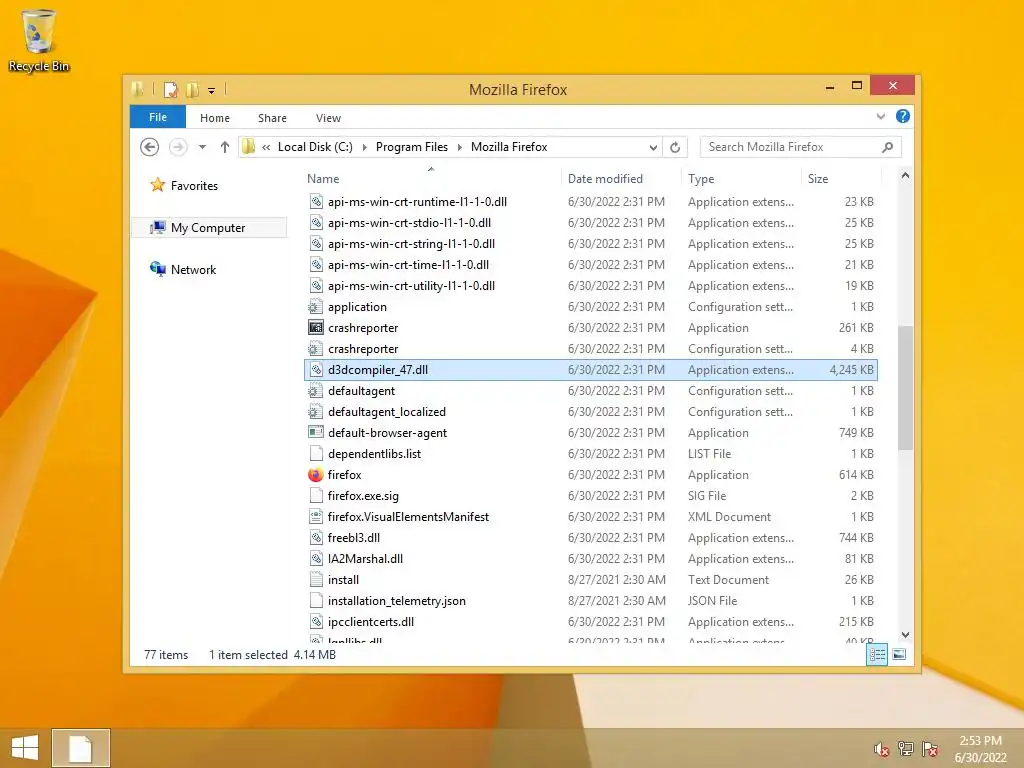This screenshot has height=768, width=1024.
Task: Open the recent locations dropdown arrow
Action: [x=202, y=147]
